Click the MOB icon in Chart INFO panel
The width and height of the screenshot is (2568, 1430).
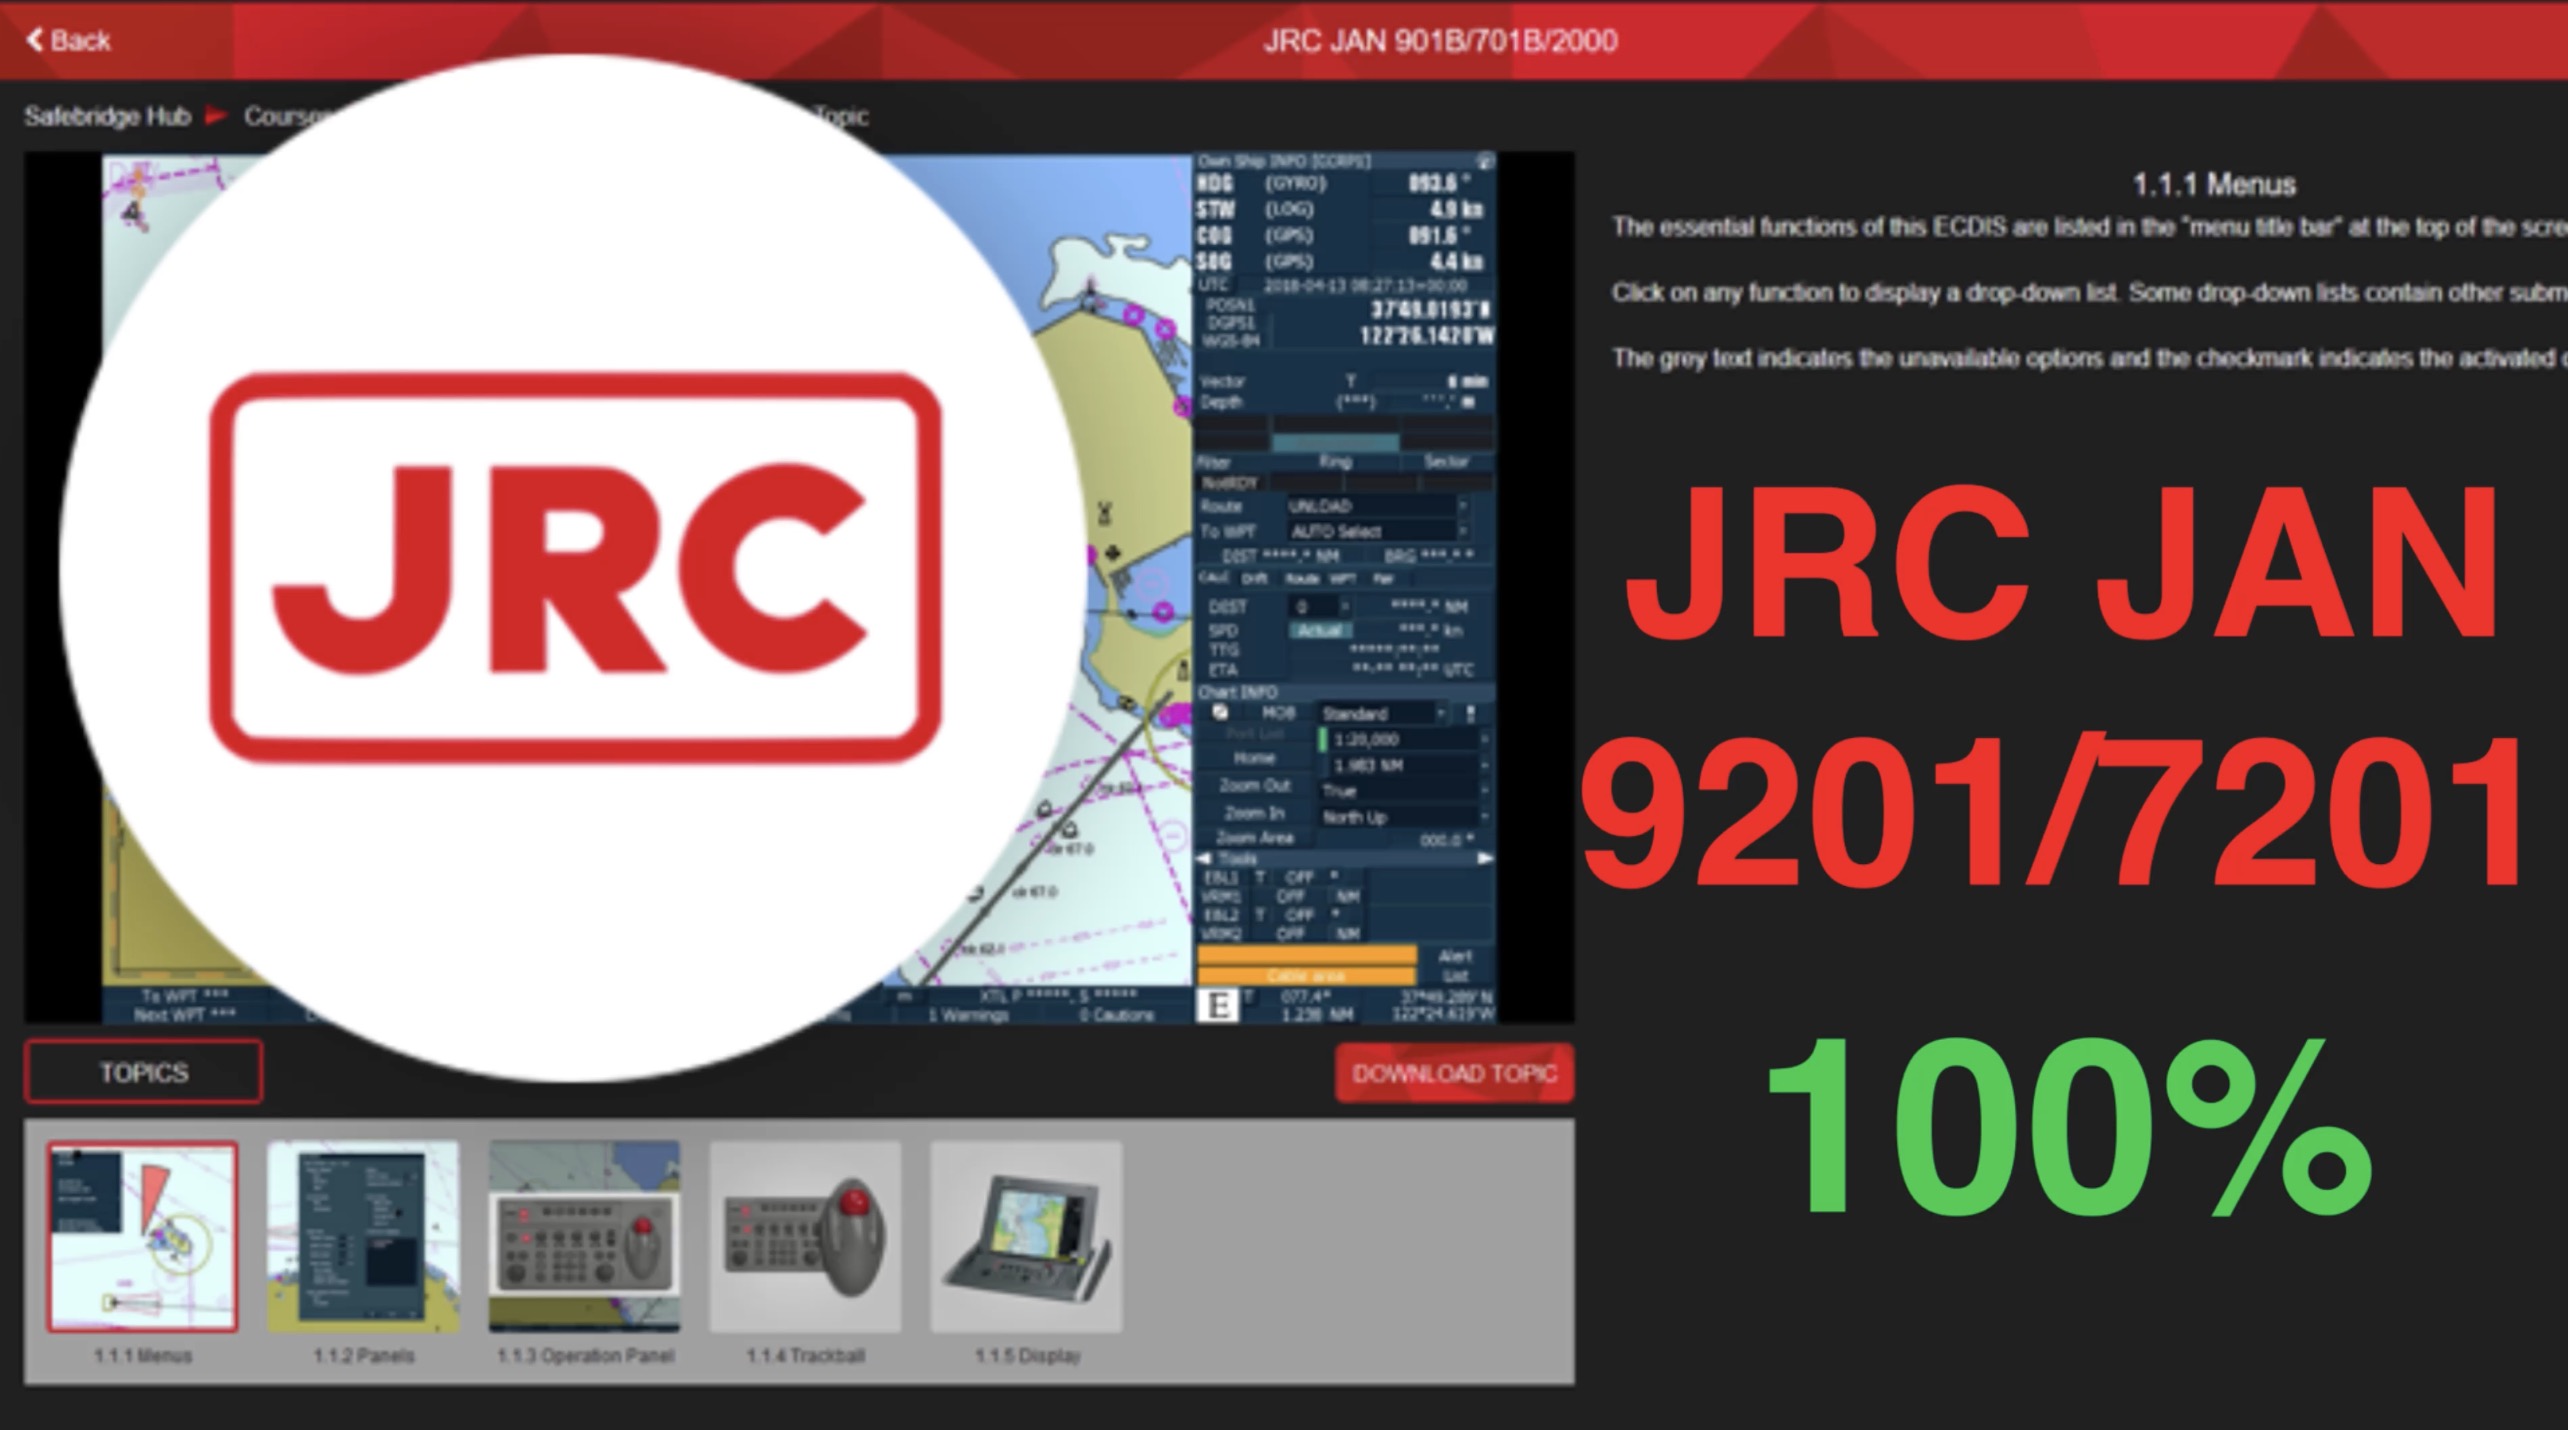(x=1221, y=713)
